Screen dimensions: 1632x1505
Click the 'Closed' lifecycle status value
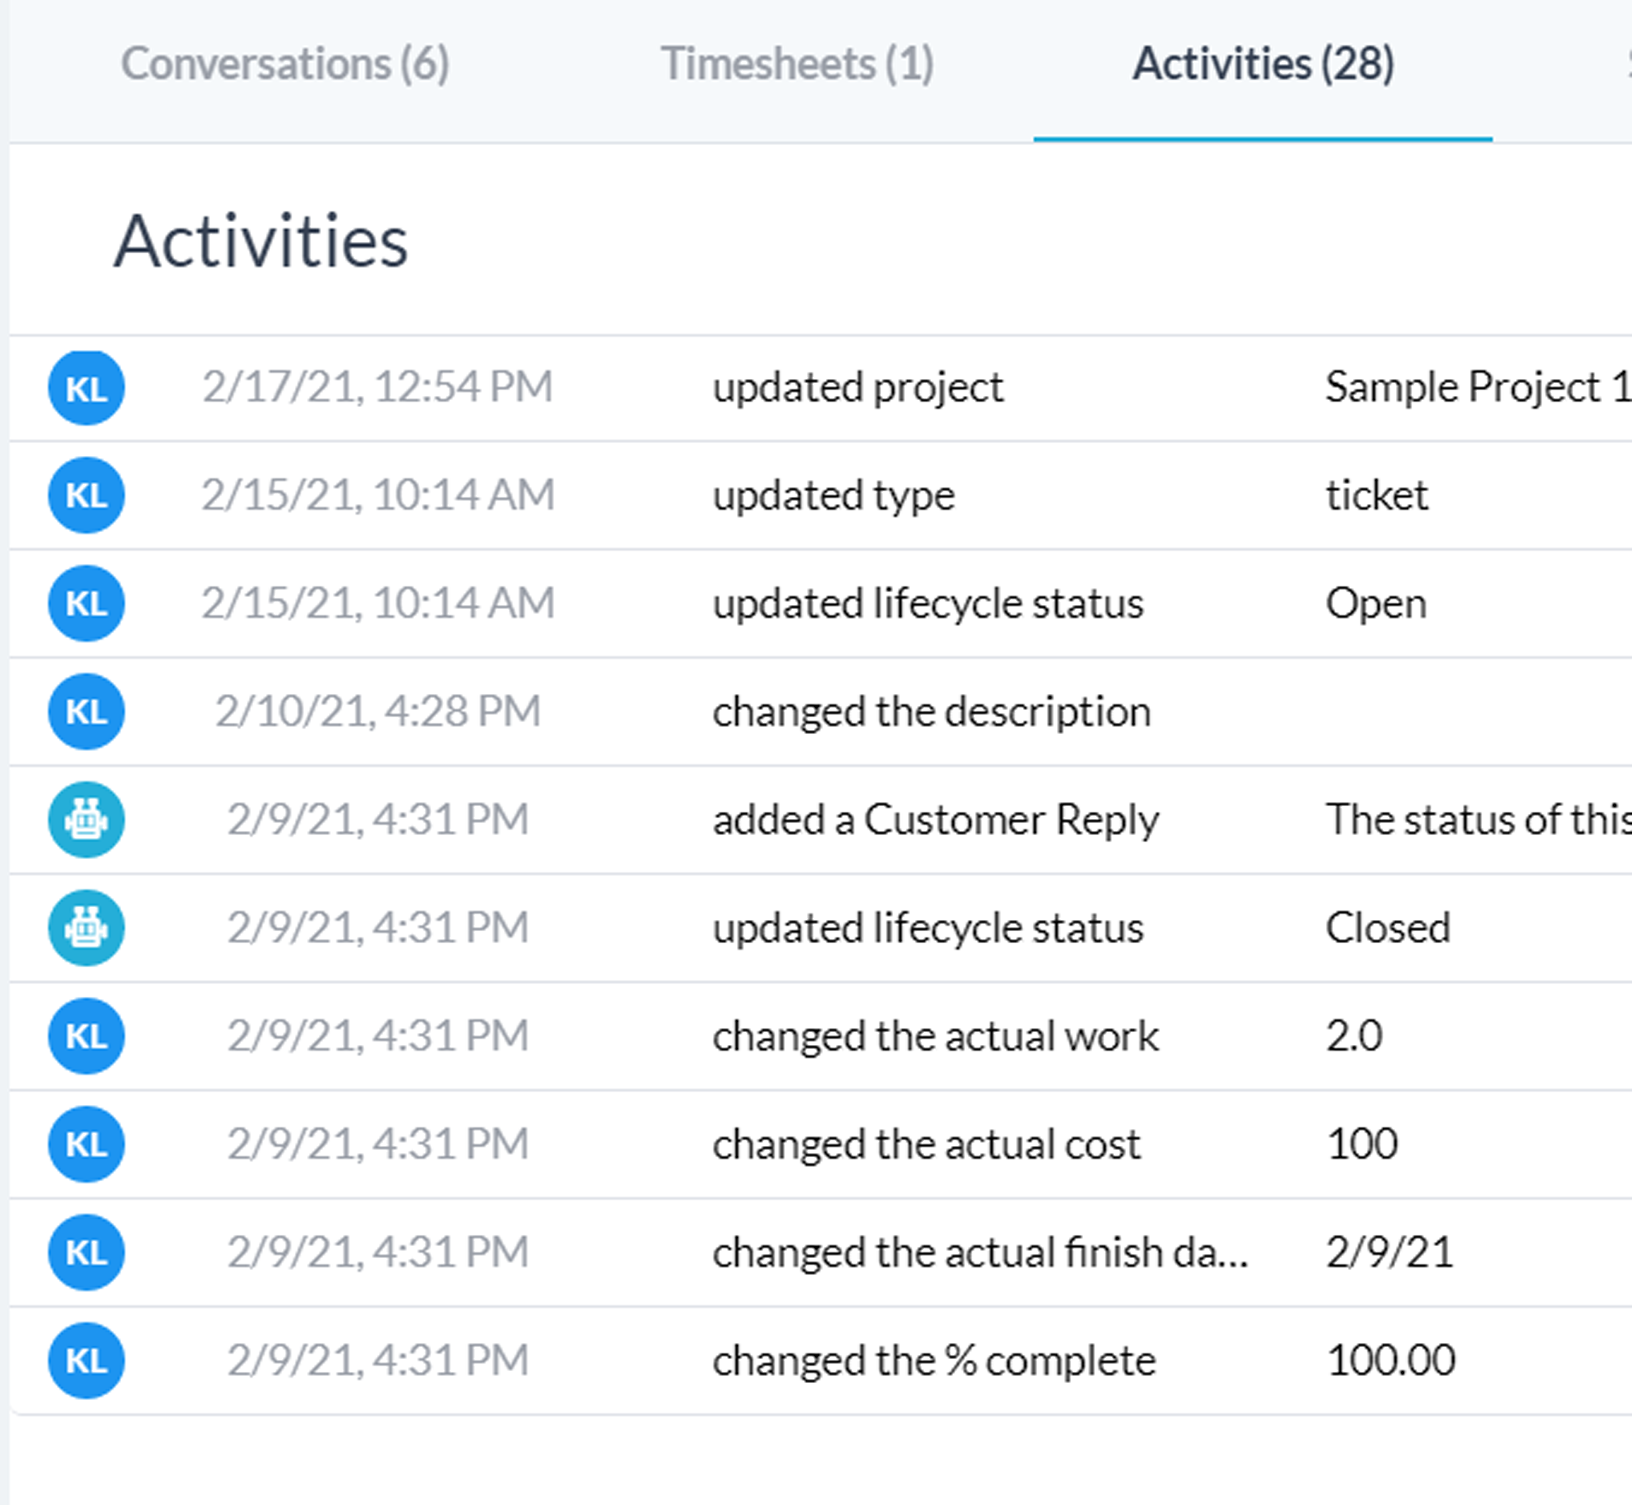1387,928
